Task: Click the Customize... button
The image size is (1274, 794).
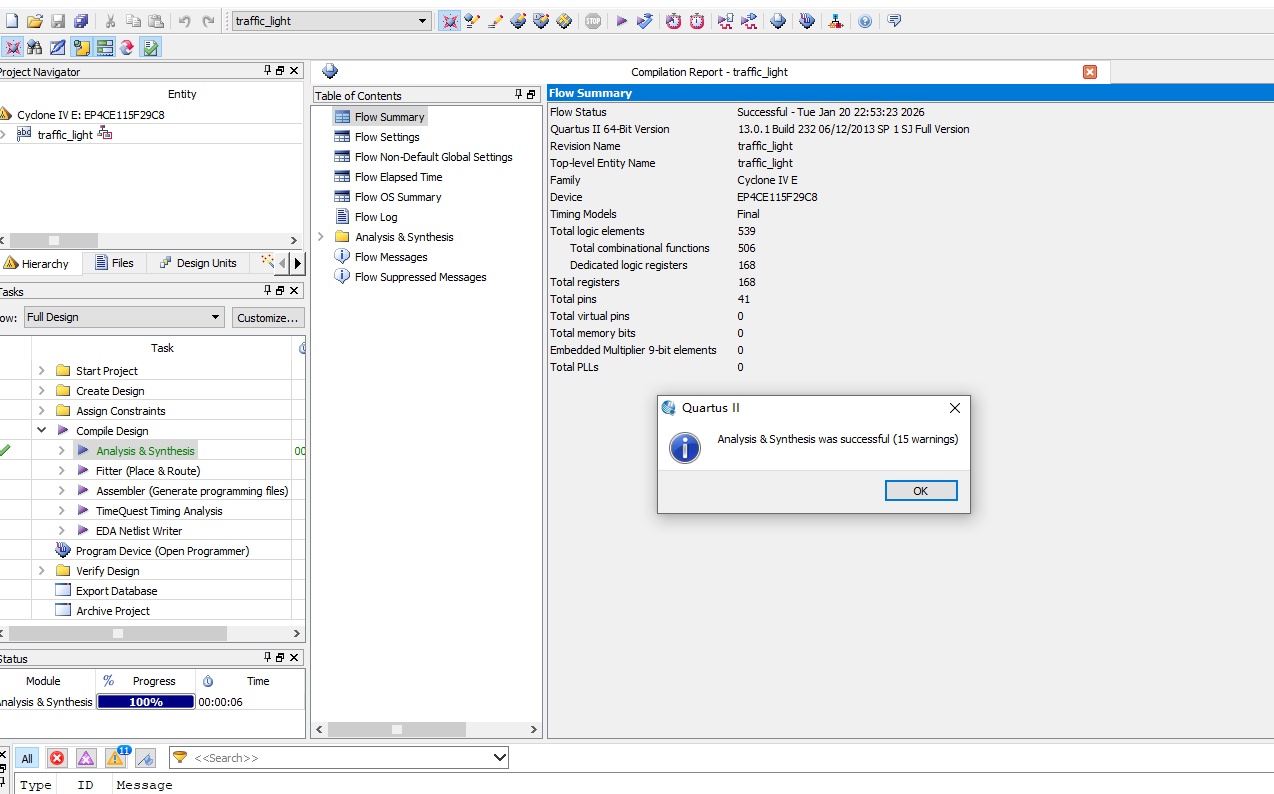Action: (268, 317)
